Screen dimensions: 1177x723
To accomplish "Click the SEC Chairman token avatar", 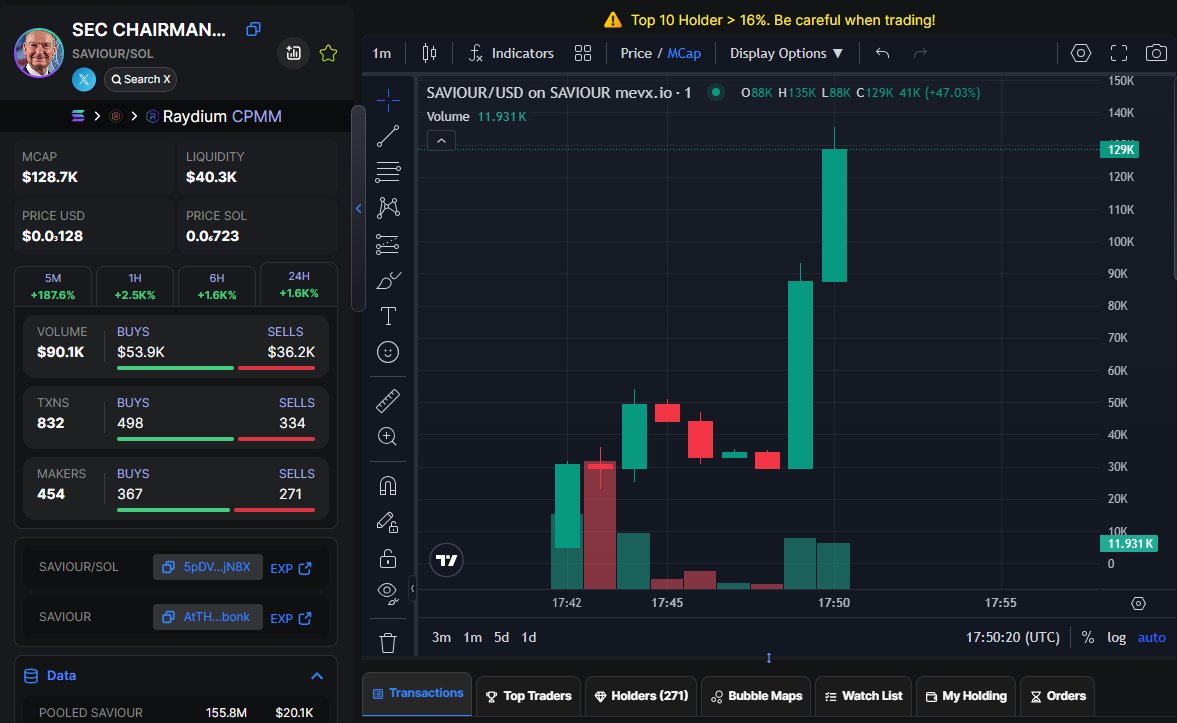I will point(39,53).
